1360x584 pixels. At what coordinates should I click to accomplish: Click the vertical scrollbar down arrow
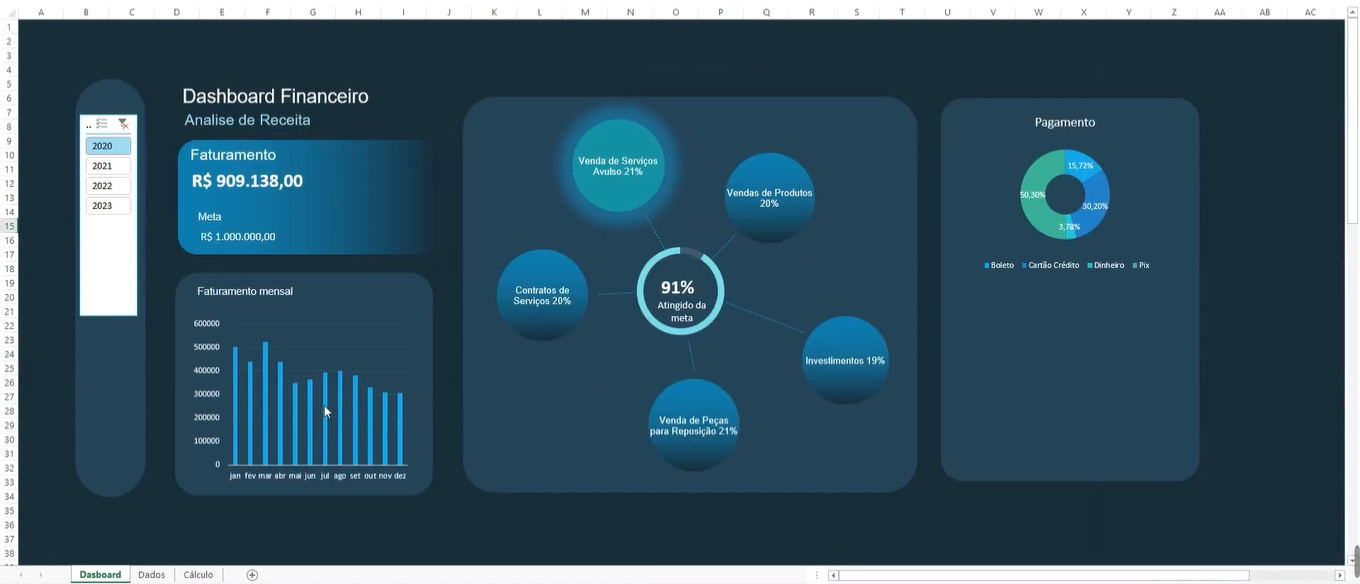[x=1353, y=558]
